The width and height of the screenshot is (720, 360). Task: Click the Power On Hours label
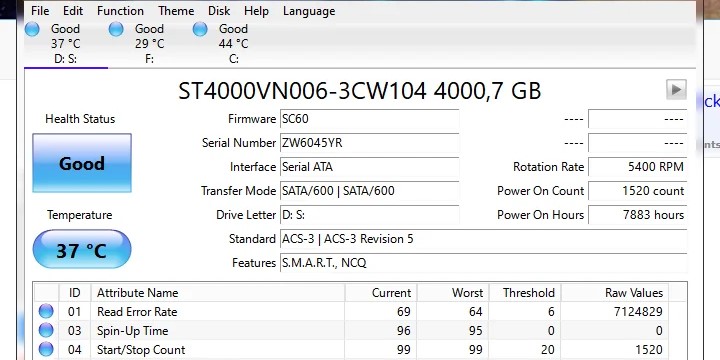(540, 214)
